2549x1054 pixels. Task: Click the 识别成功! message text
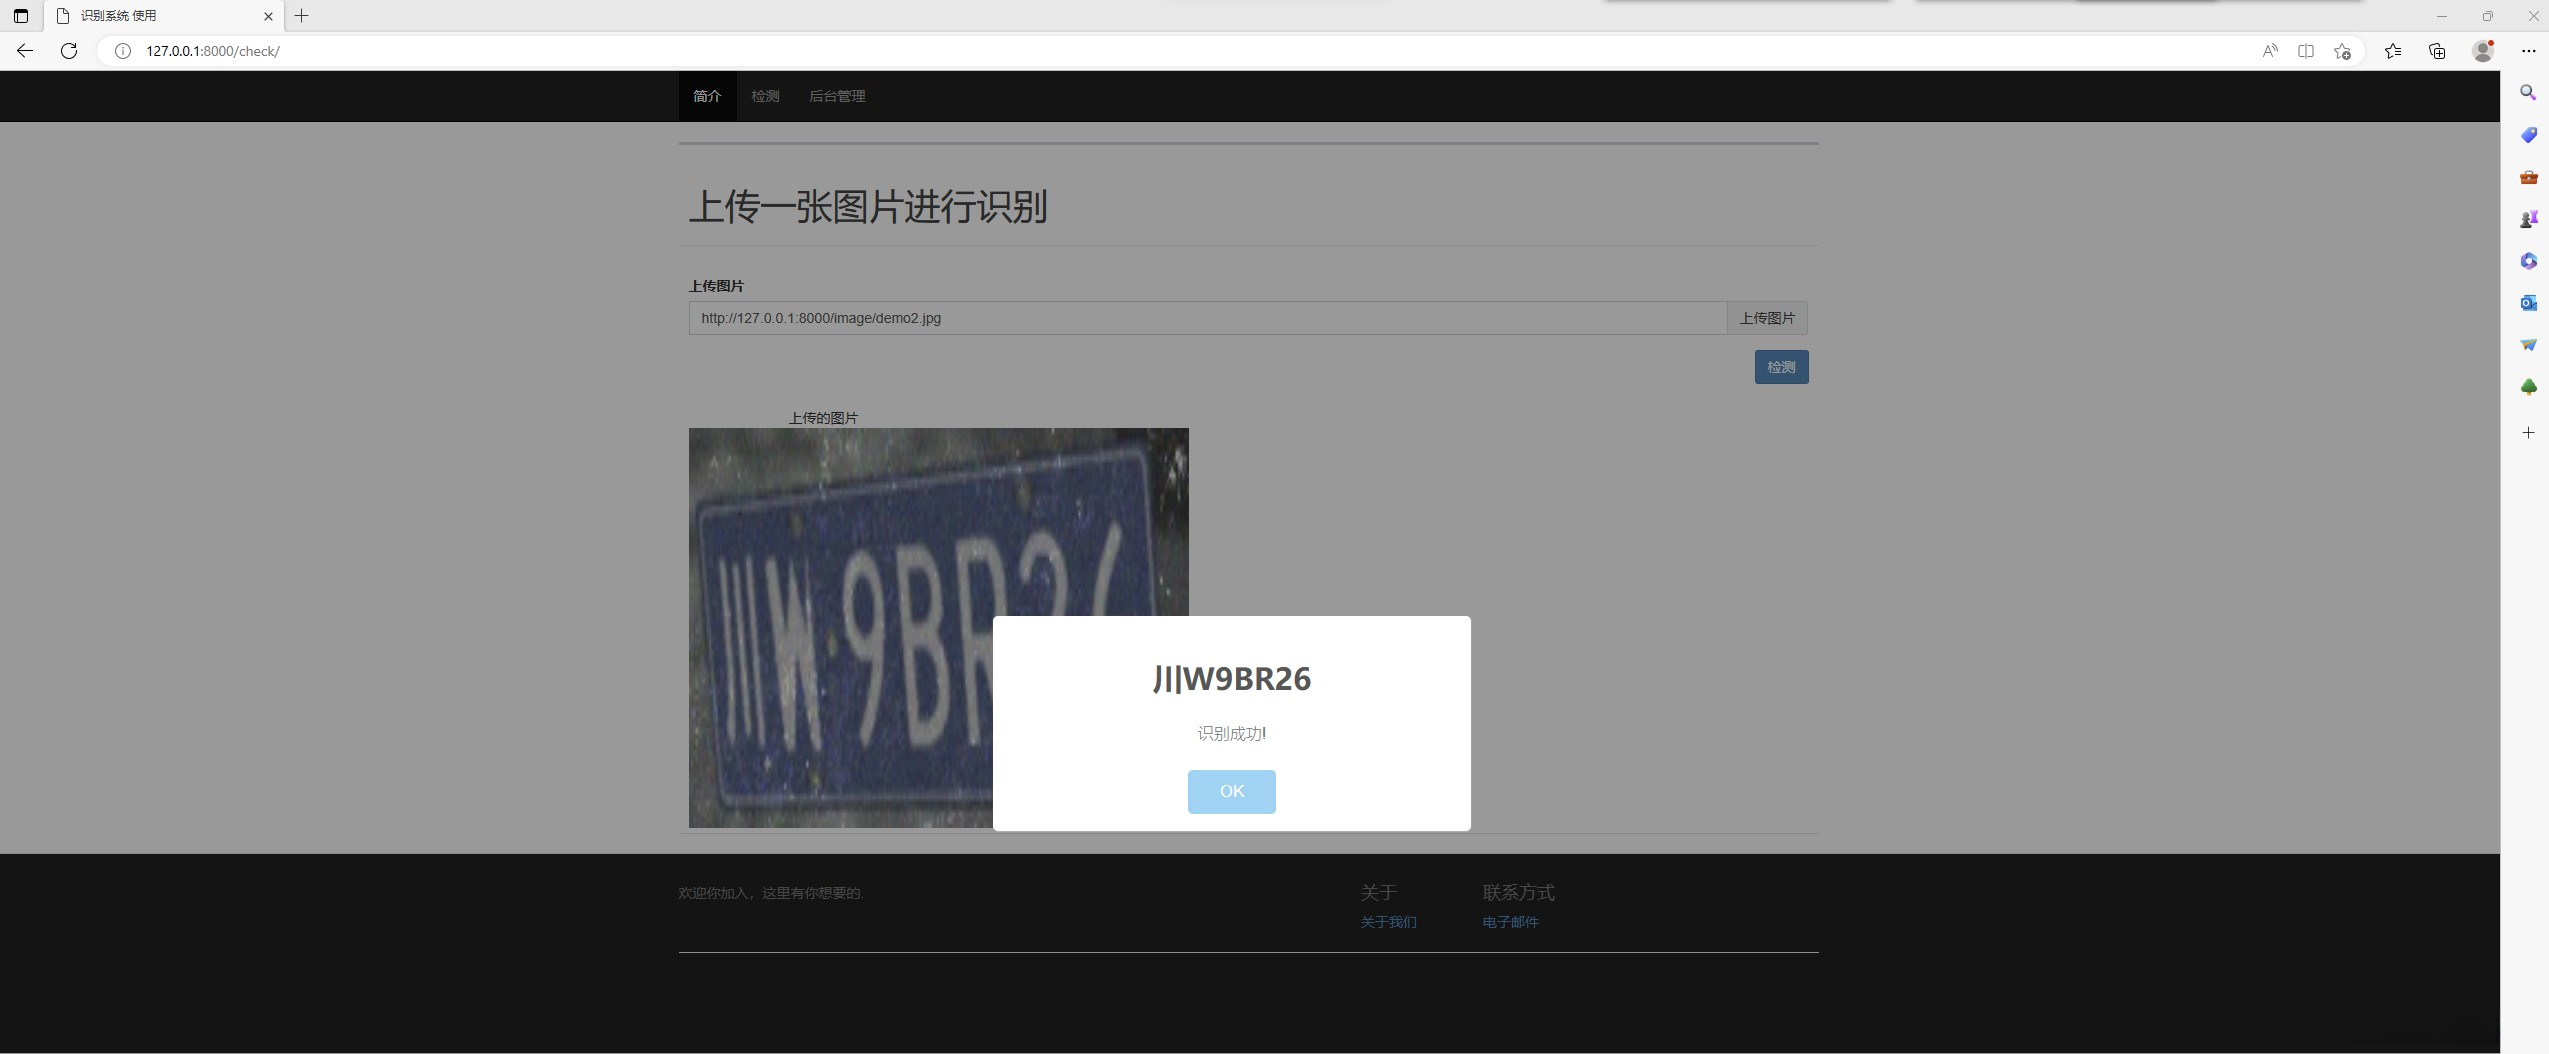click(1231, 733)
